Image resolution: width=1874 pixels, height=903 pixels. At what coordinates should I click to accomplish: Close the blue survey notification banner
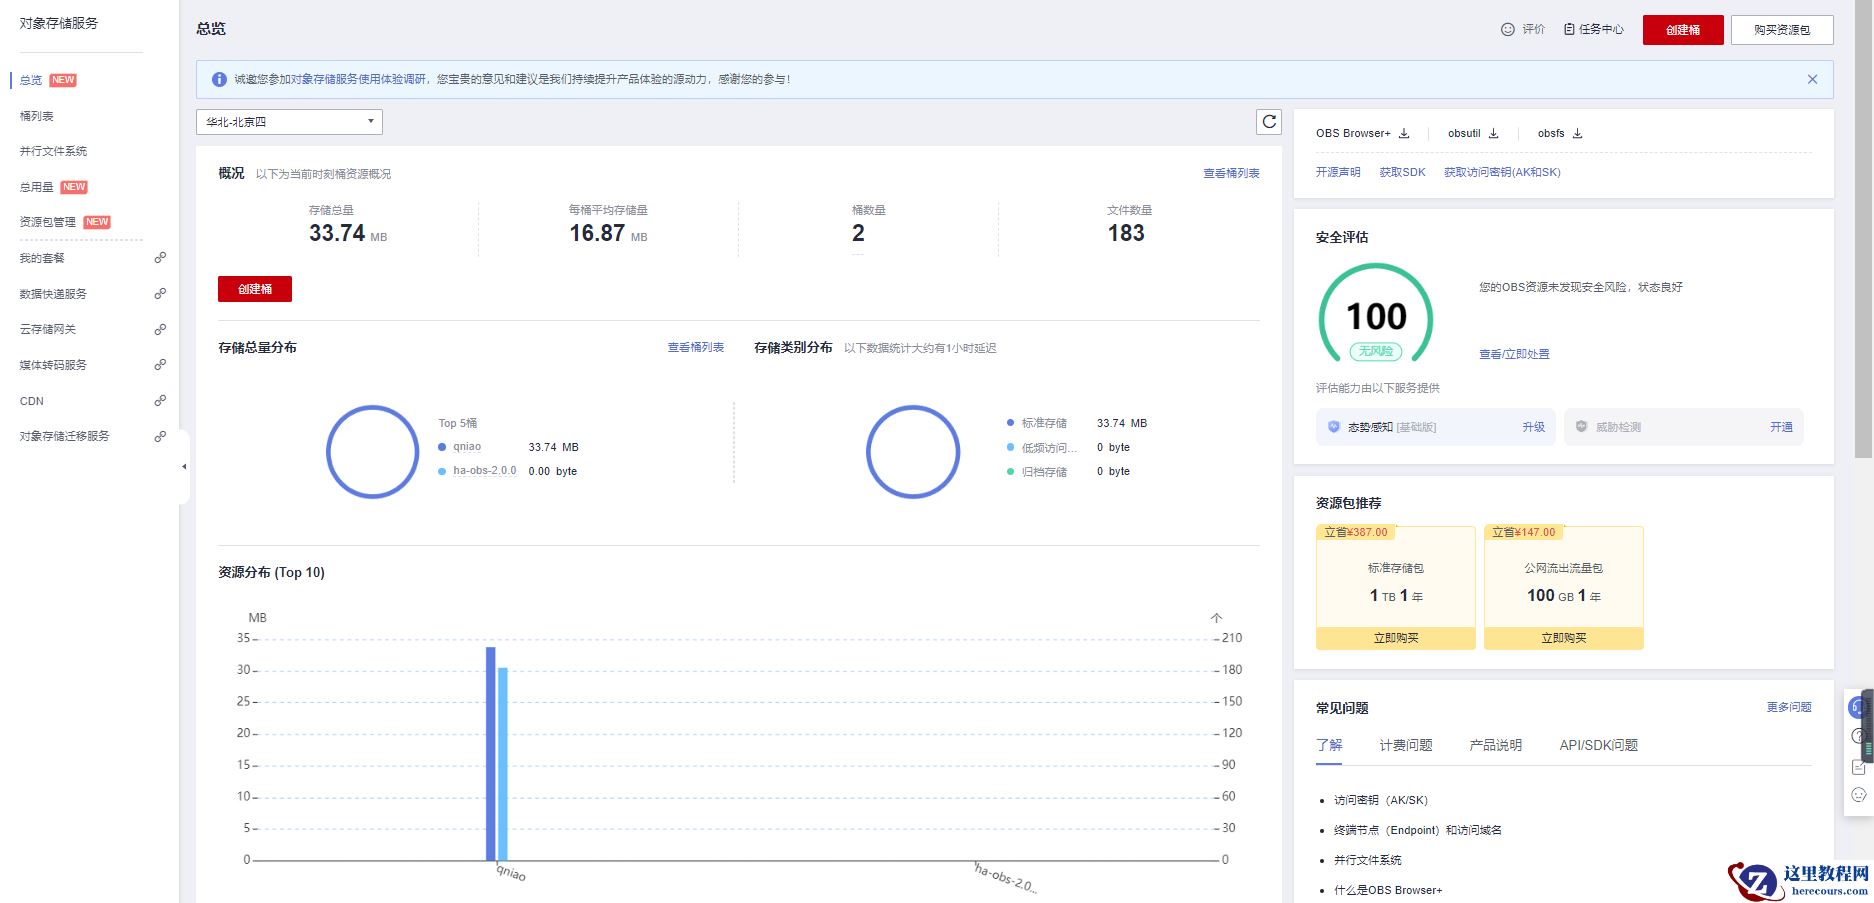(x=1812, y=79)
